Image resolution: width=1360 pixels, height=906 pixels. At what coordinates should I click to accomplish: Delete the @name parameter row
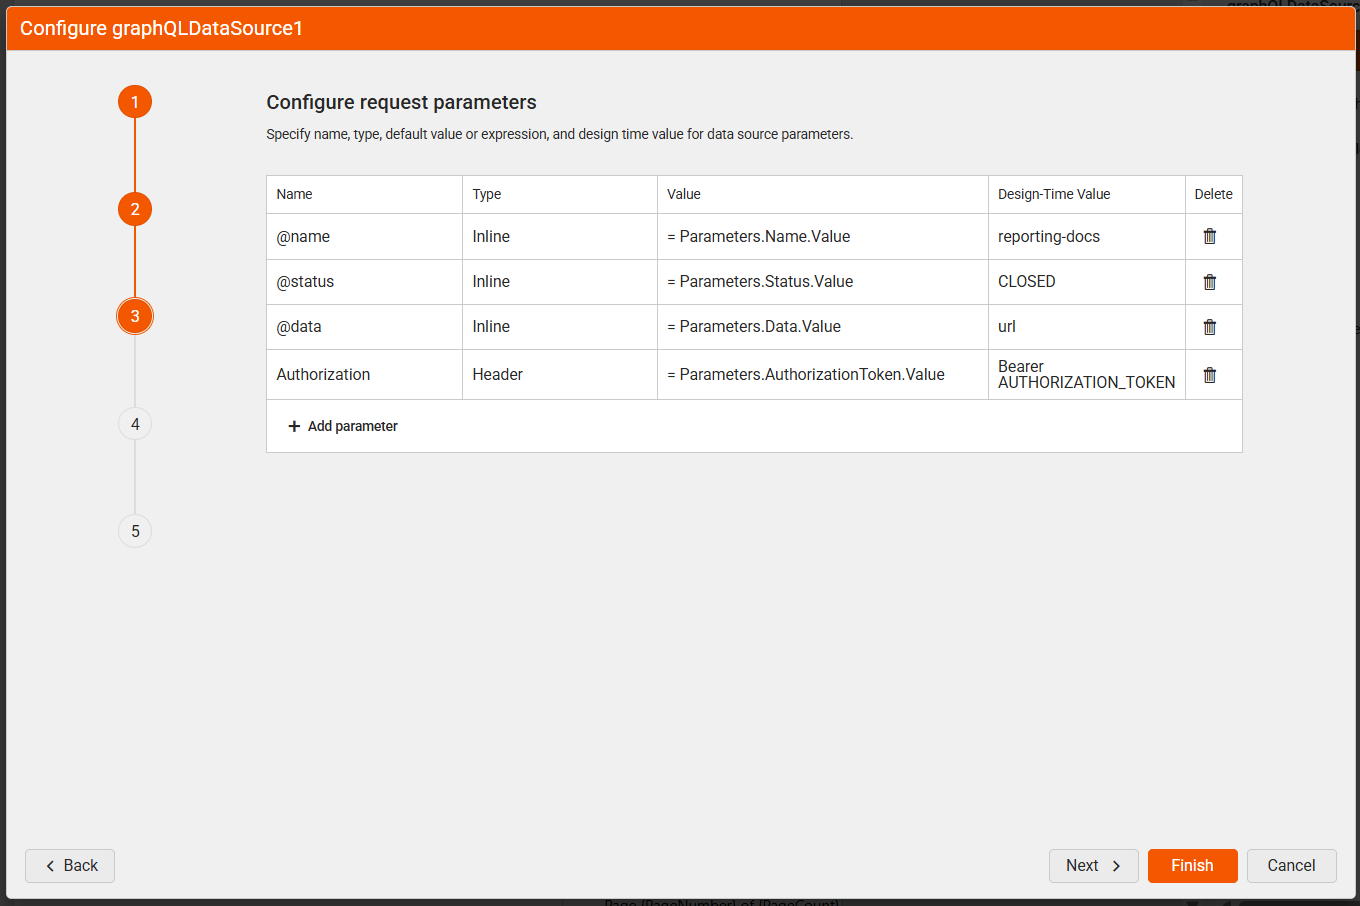[1209, 236]
